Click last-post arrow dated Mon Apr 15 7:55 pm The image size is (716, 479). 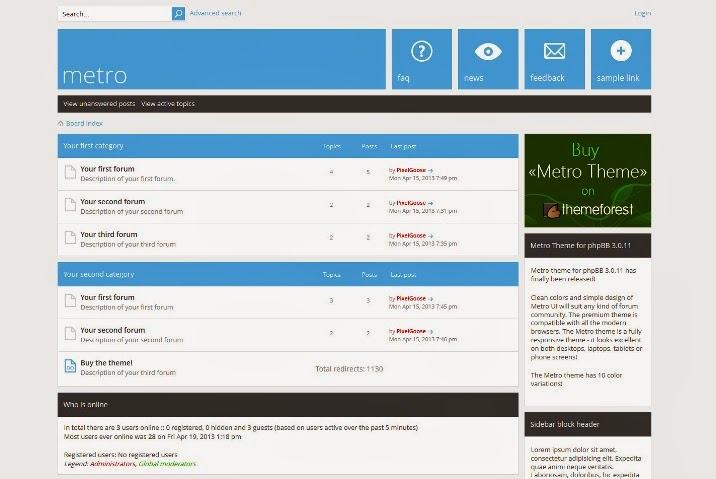[431, 236]
